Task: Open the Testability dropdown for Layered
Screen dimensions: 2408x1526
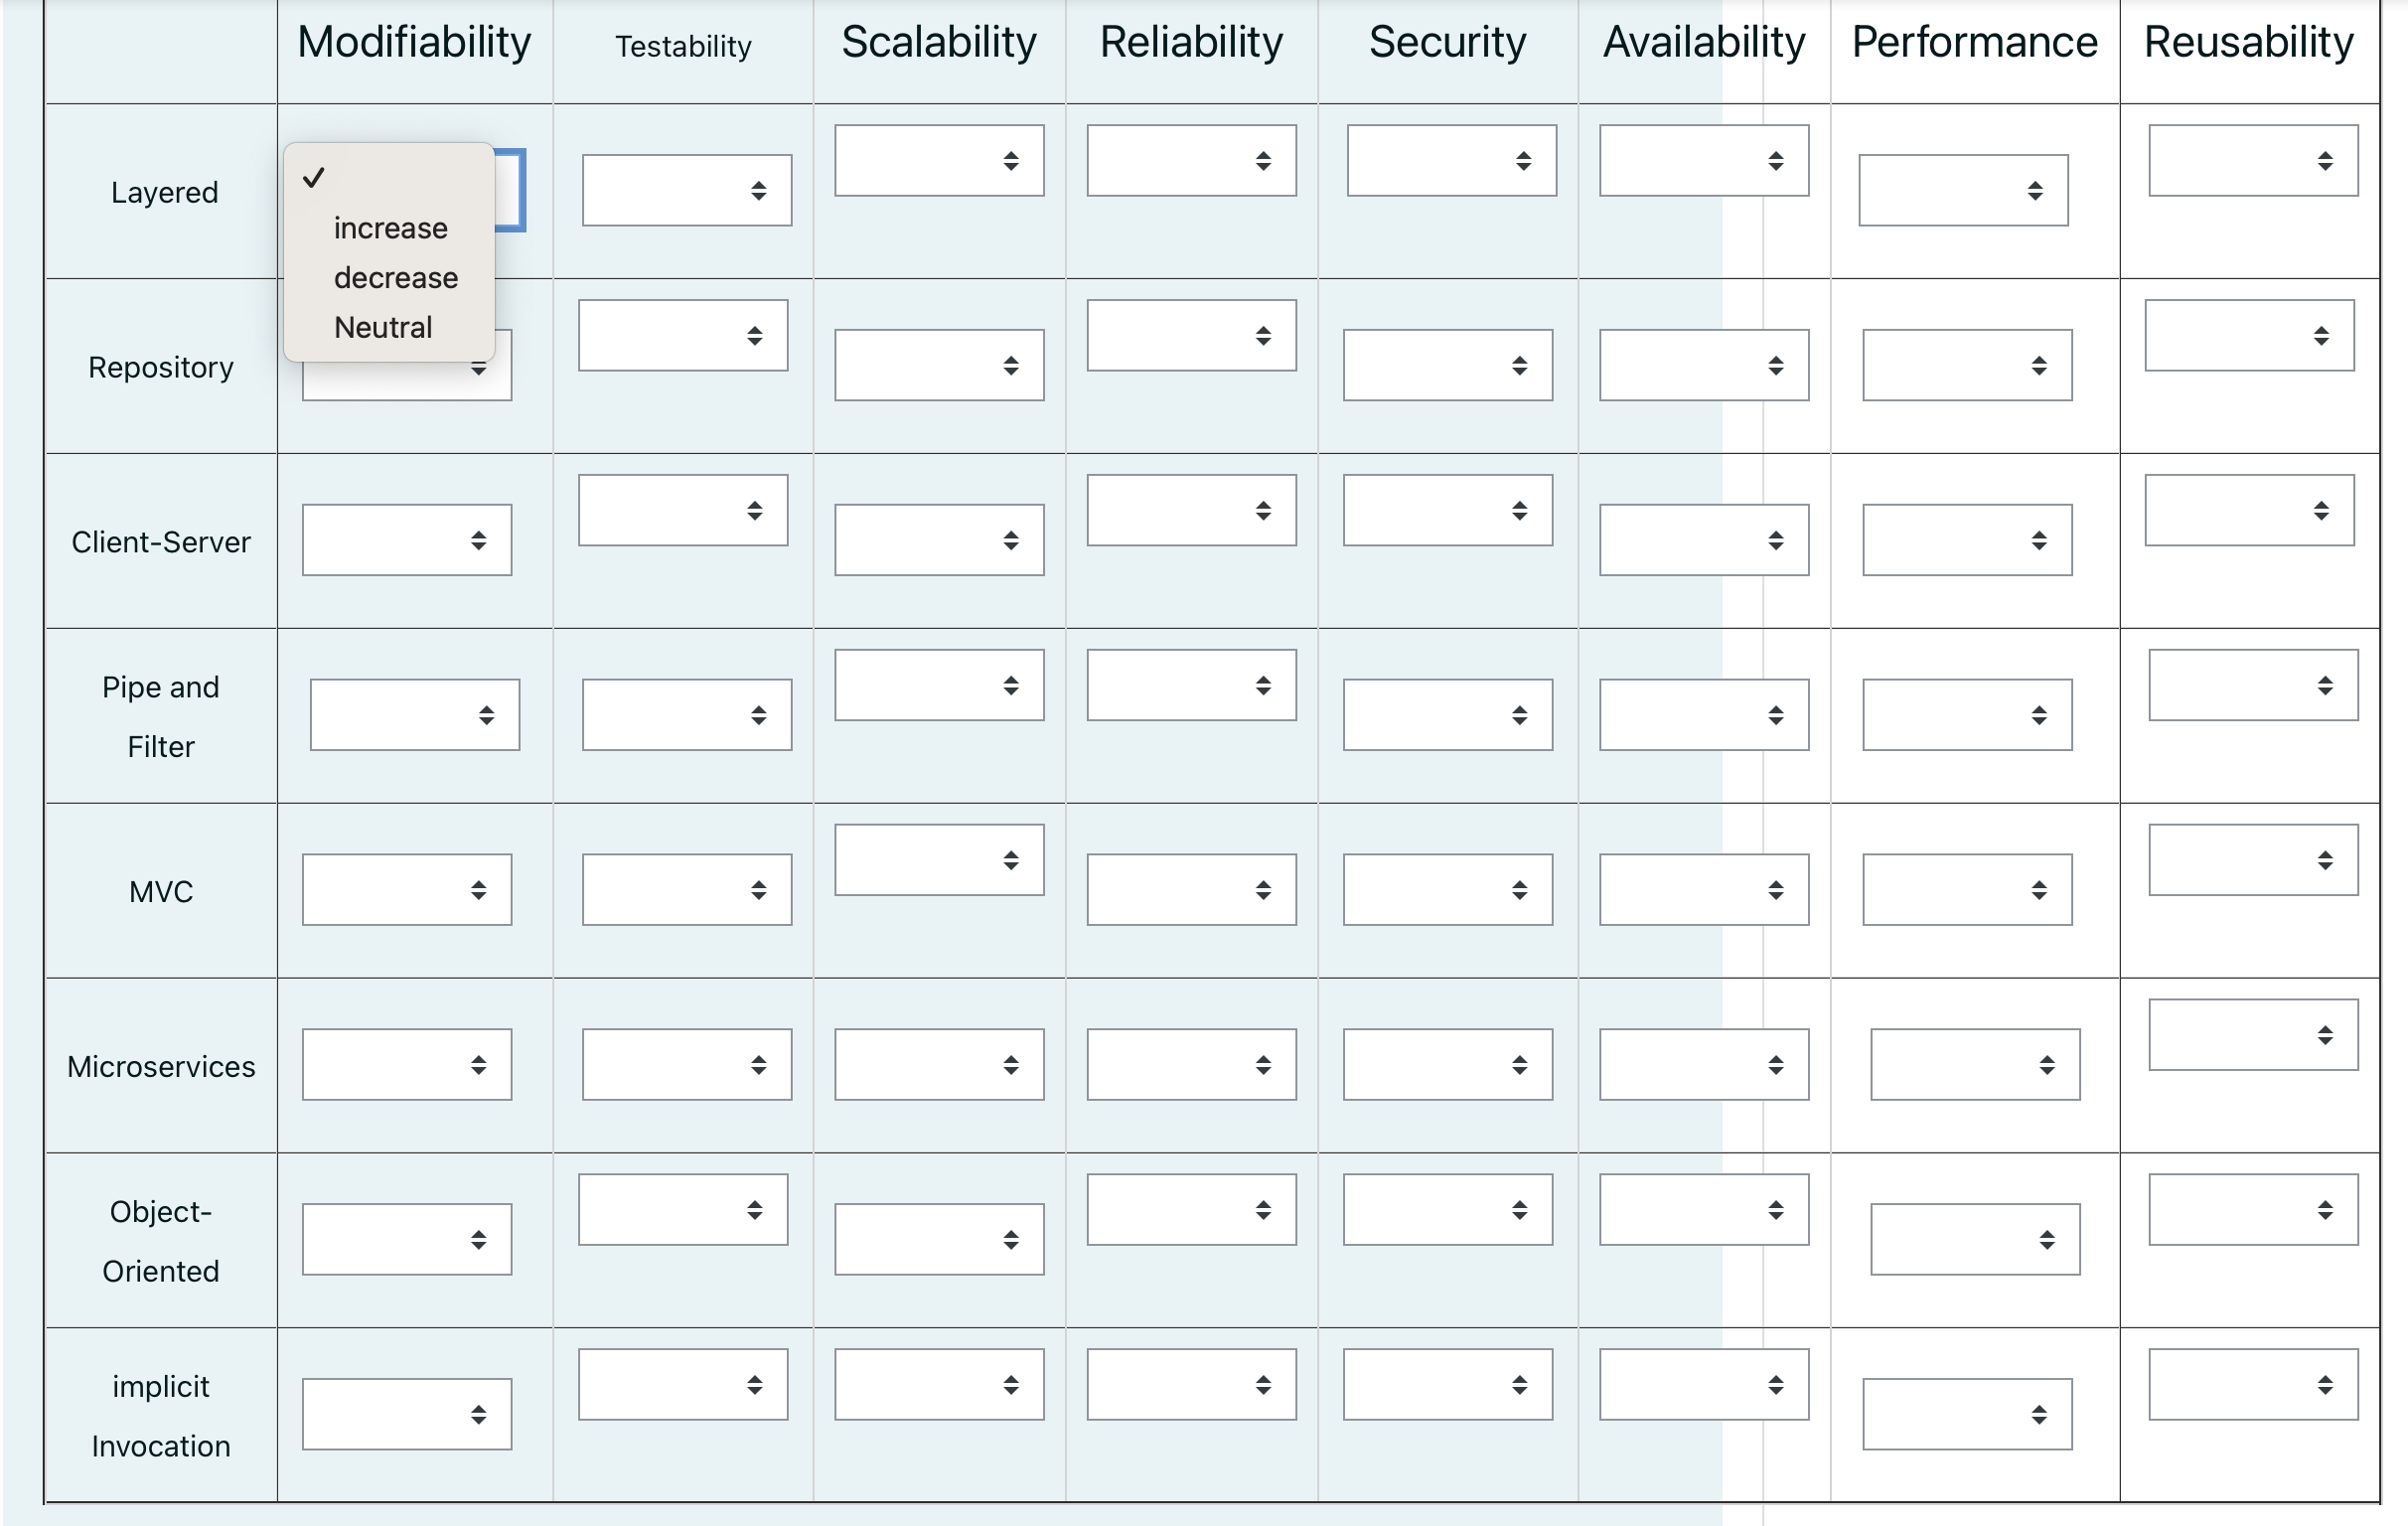Action: click(x=685, y=190)
